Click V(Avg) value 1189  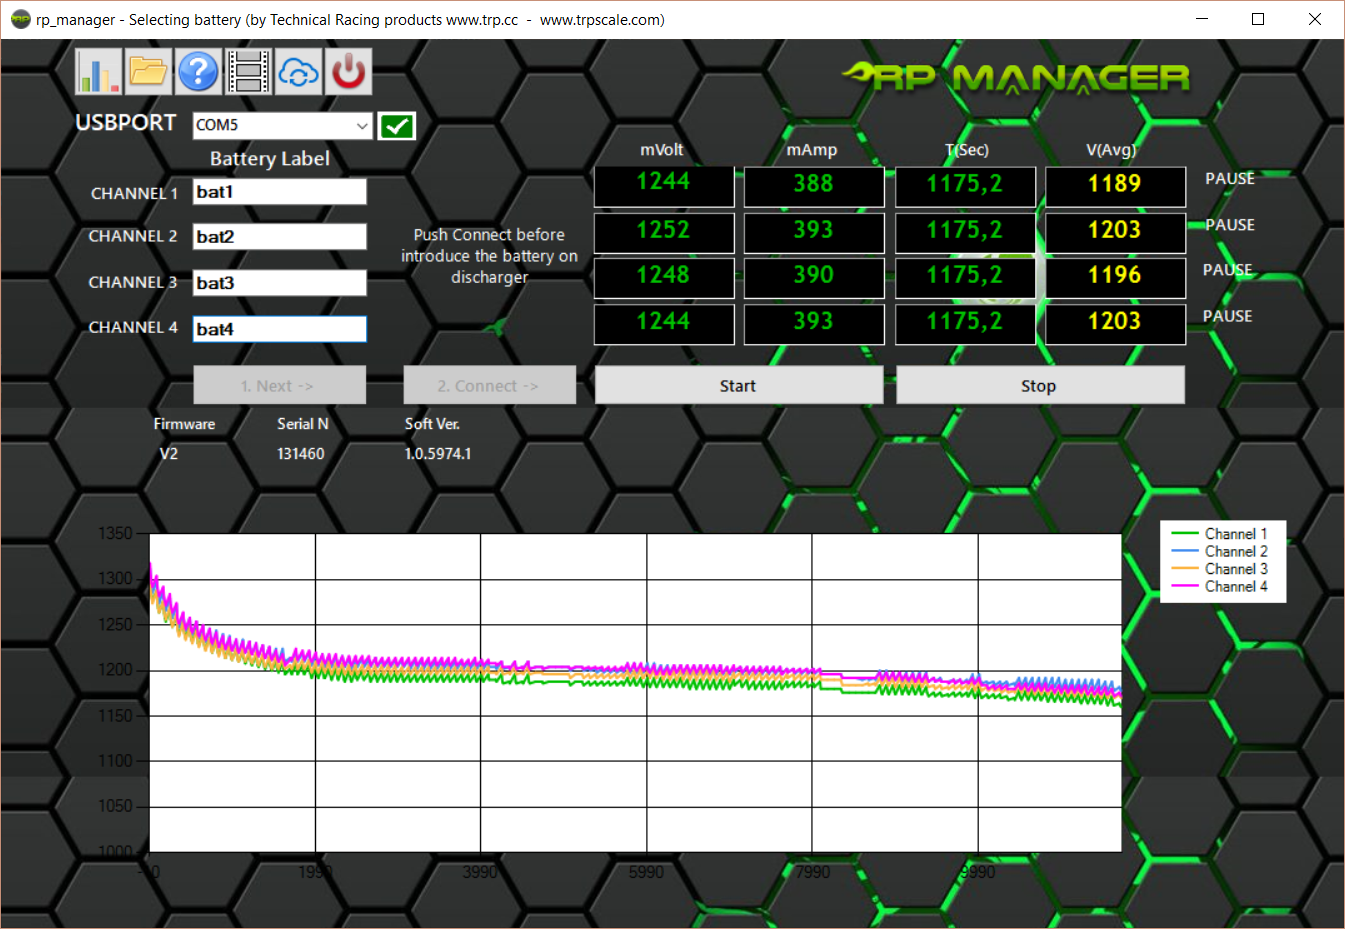1115,186
